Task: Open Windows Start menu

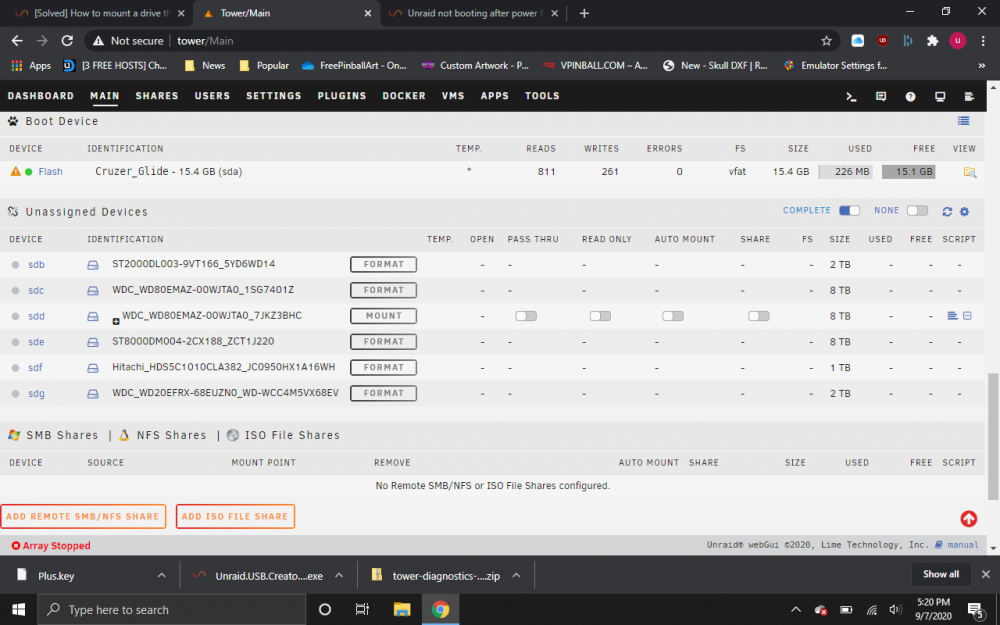Action: tap(18, 610)
